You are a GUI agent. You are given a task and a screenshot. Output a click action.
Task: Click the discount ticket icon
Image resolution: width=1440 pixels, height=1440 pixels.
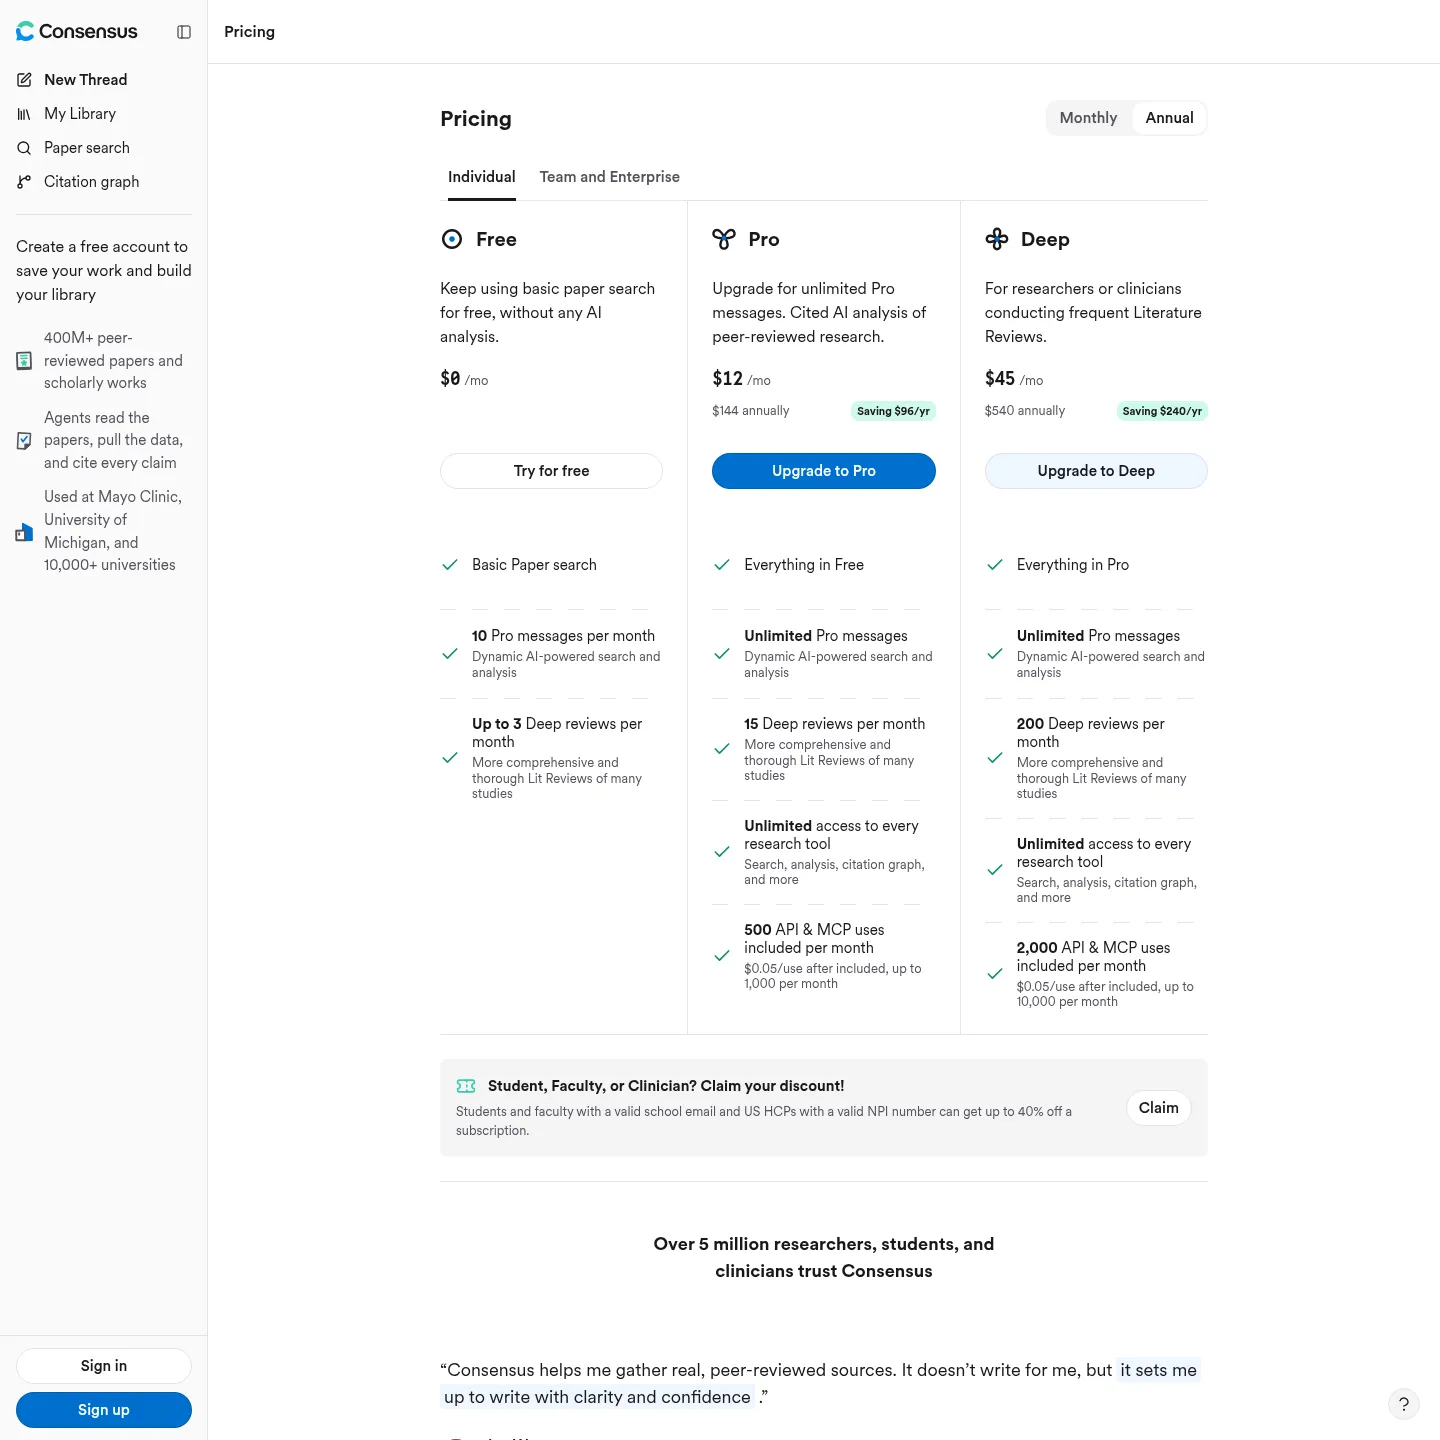click(466, 1086)
